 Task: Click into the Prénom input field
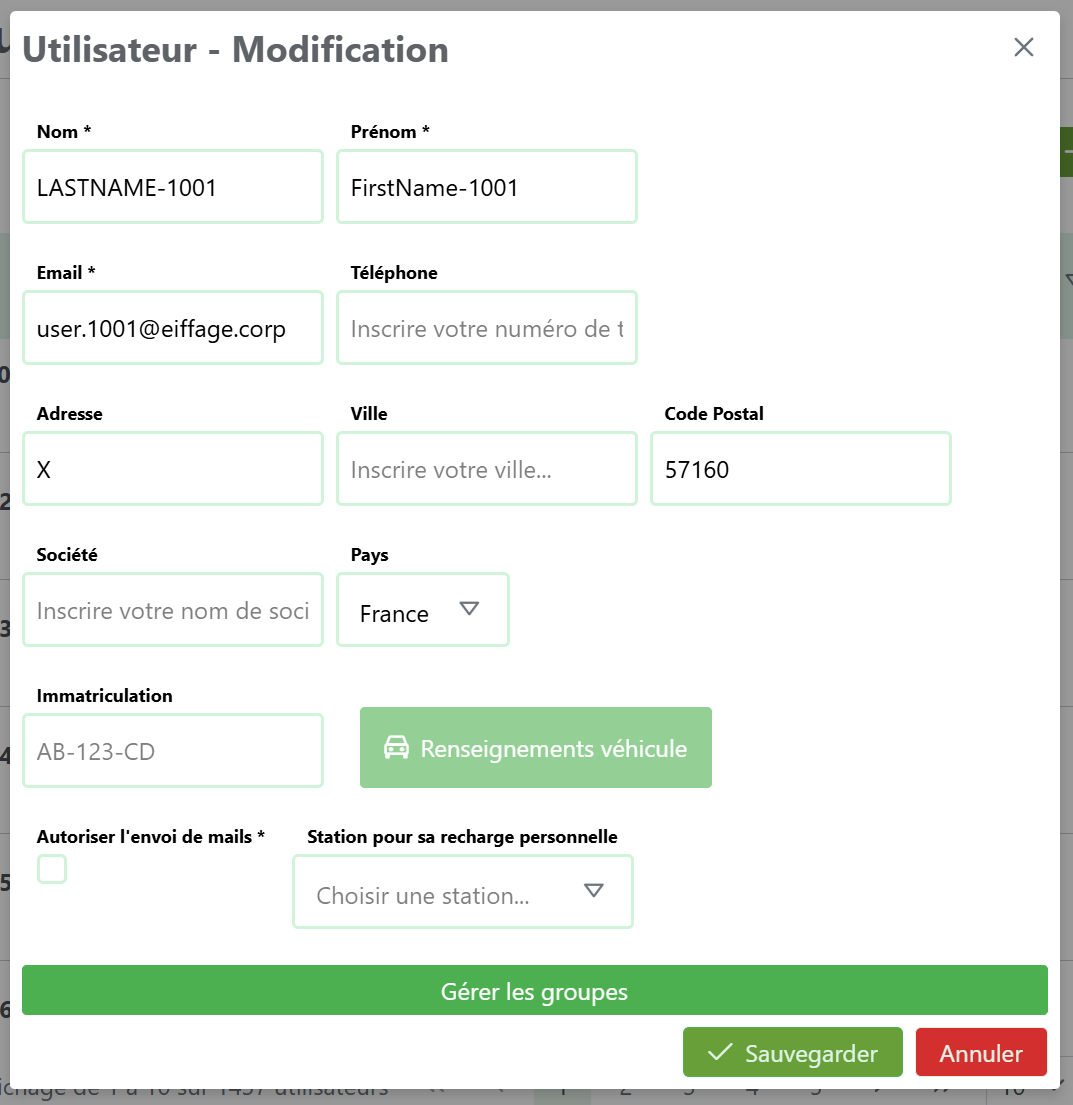pos(487,187)
